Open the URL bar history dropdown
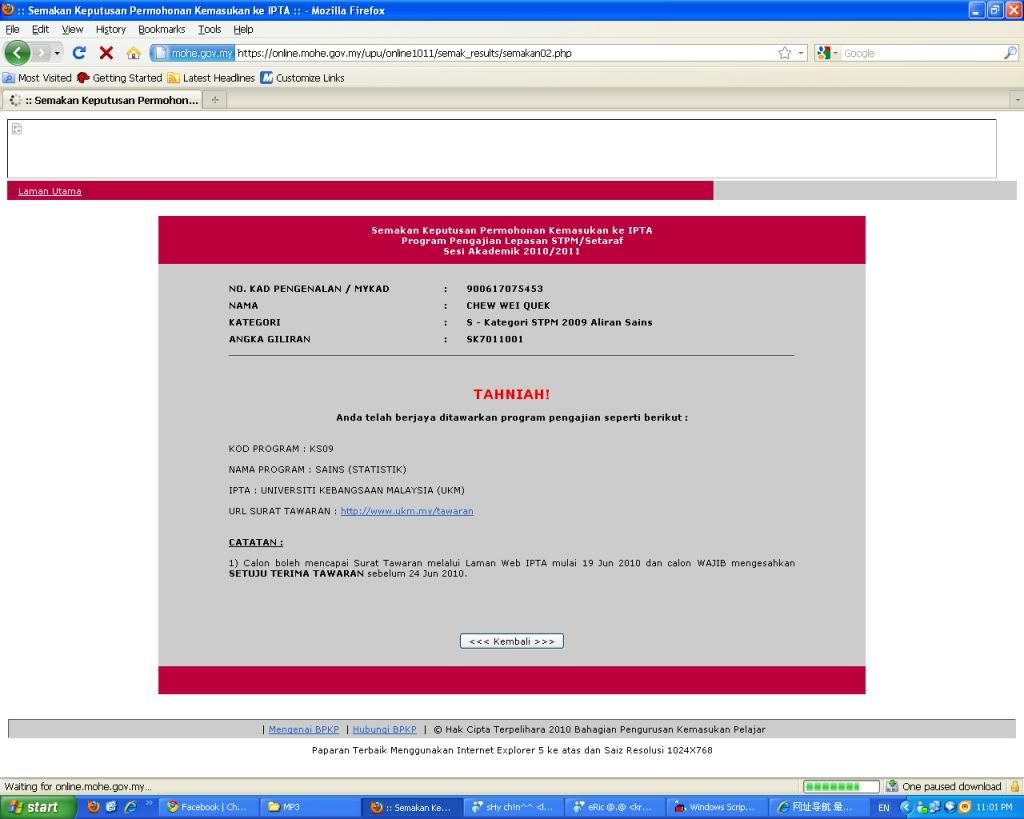This screenshot has width=1024, height=819. pos(801,53)
